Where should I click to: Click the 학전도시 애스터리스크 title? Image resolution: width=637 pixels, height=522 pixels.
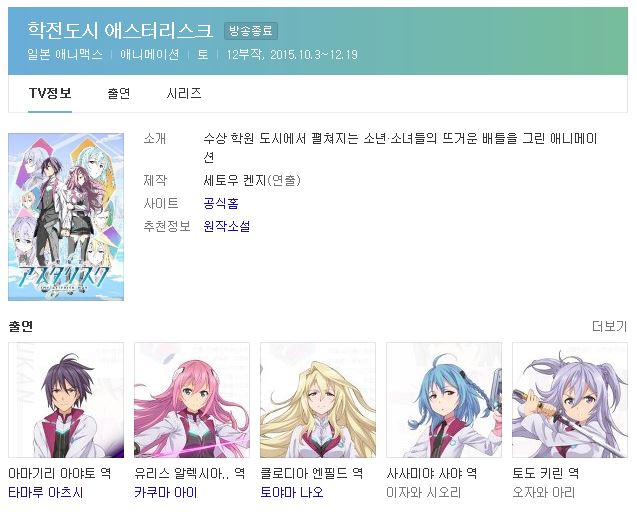pyautogui.click(x=120, y=30)
